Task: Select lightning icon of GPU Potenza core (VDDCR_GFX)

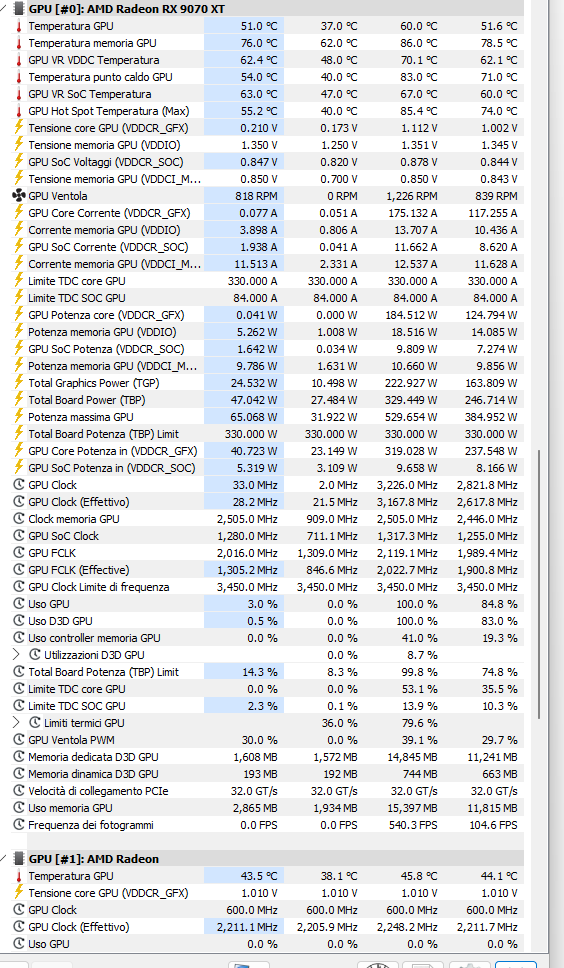Action: point(19,315)
